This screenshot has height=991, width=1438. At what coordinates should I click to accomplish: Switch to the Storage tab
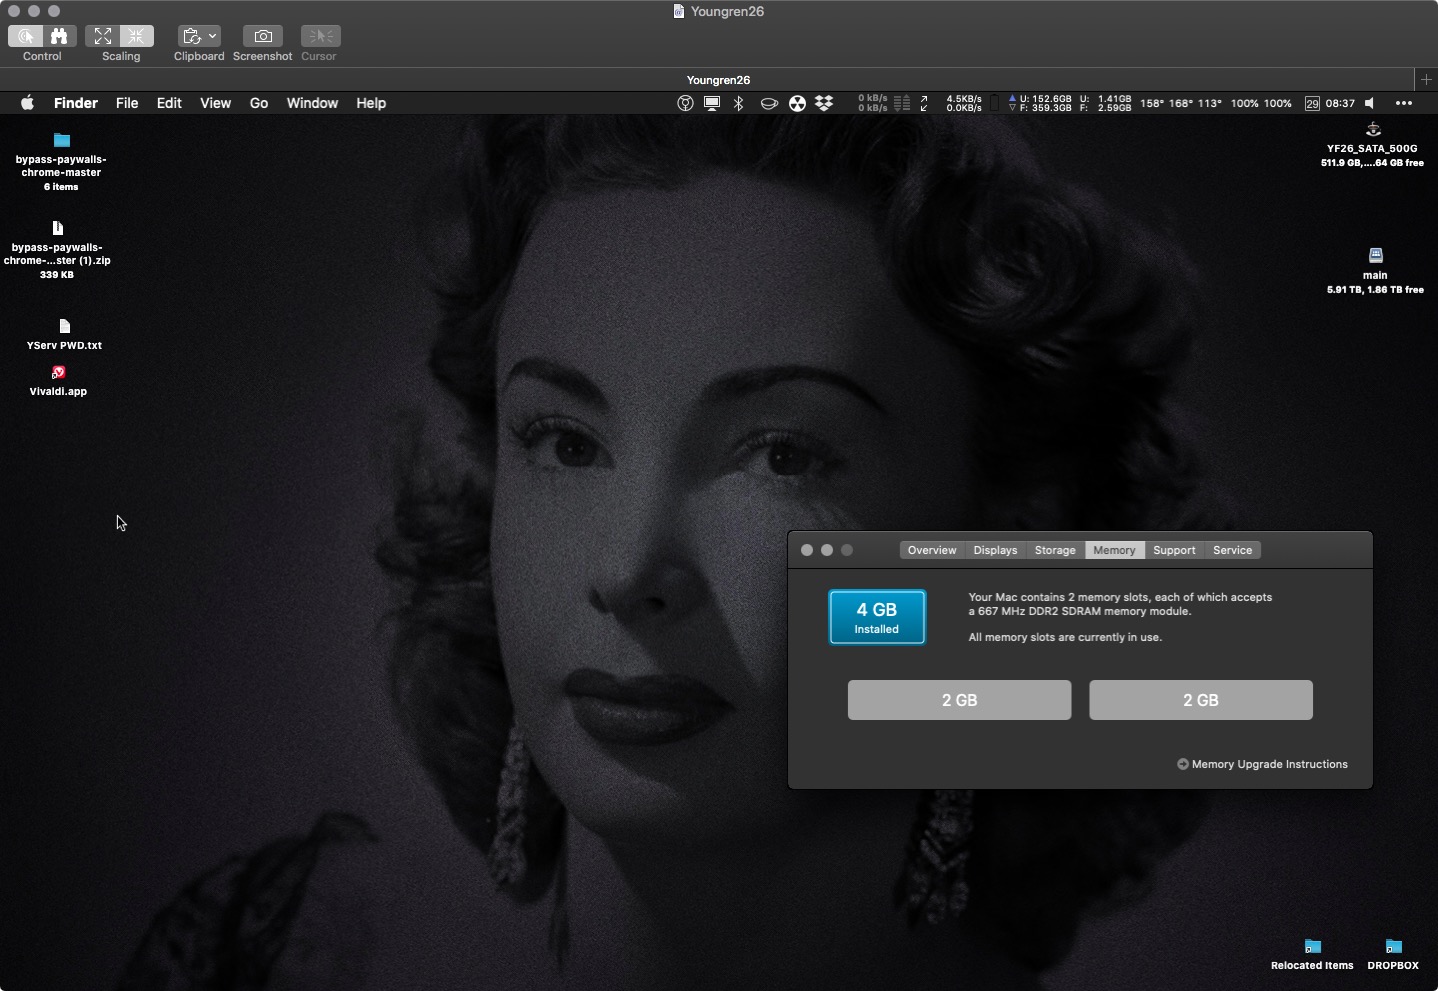pos(1055,550)
